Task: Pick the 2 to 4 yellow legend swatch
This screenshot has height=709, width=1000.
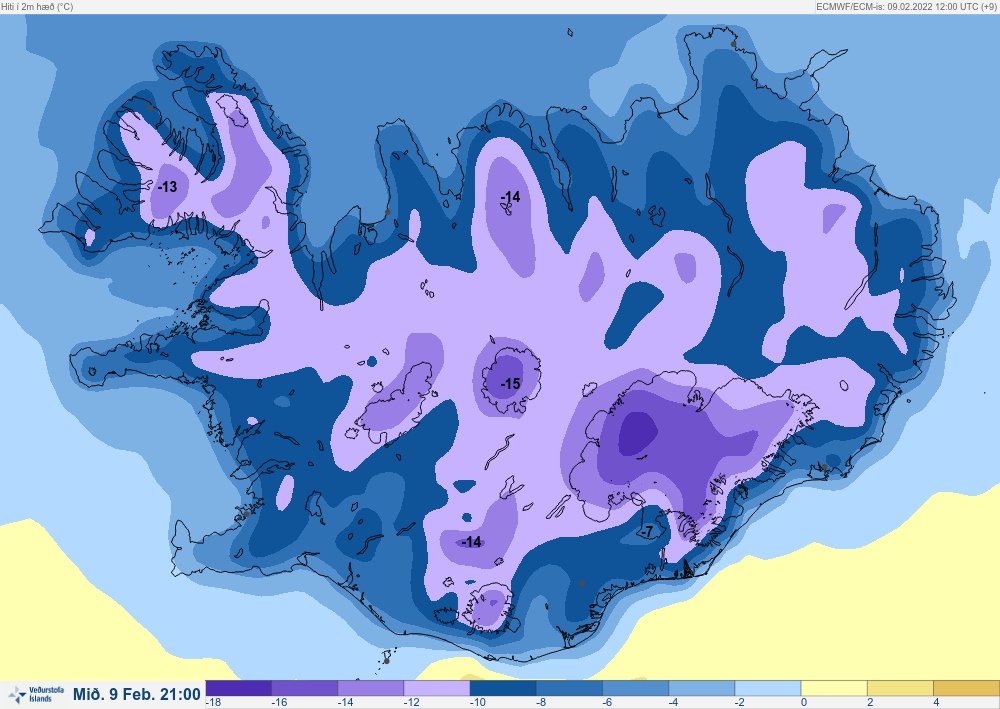Action: (x=901, y=688)
